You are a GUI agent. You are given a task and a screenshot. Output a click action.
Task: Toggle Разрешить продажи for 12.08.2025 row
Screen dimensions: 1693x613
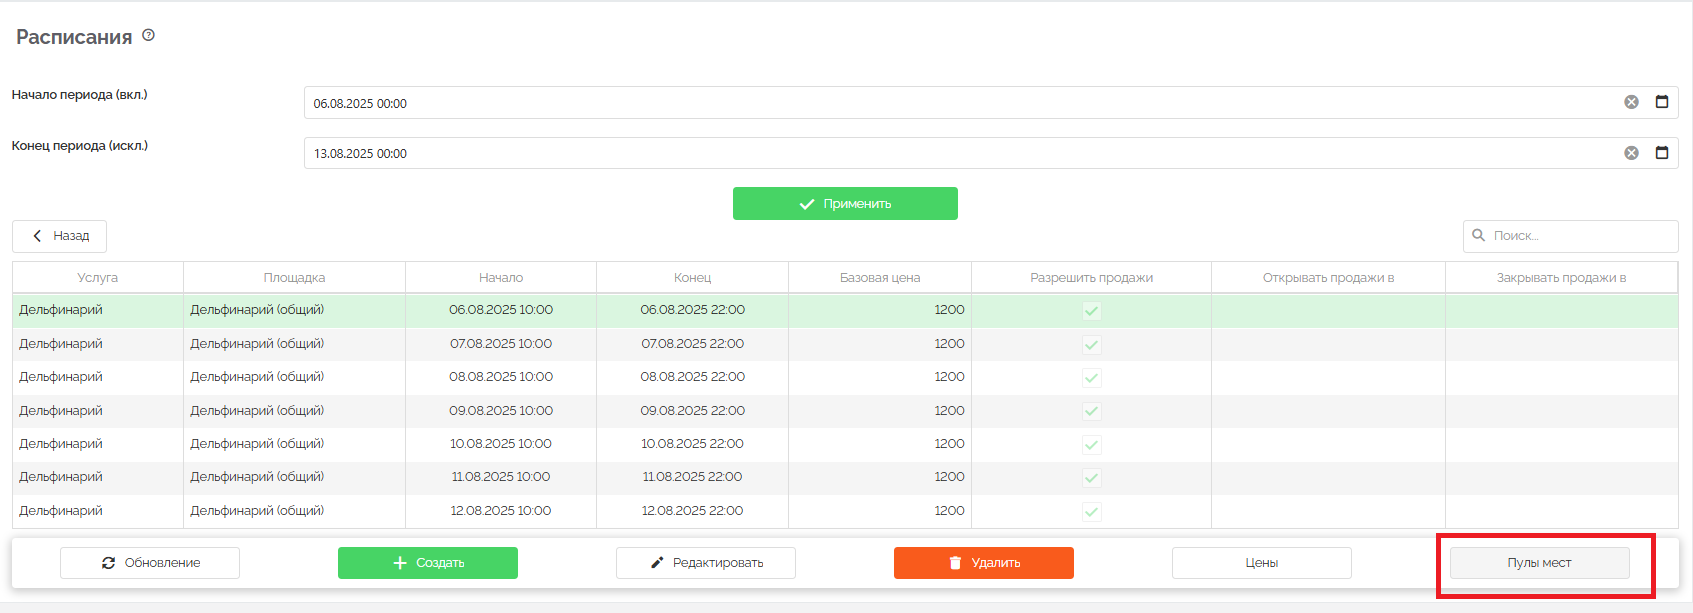tap(1091, 512)
